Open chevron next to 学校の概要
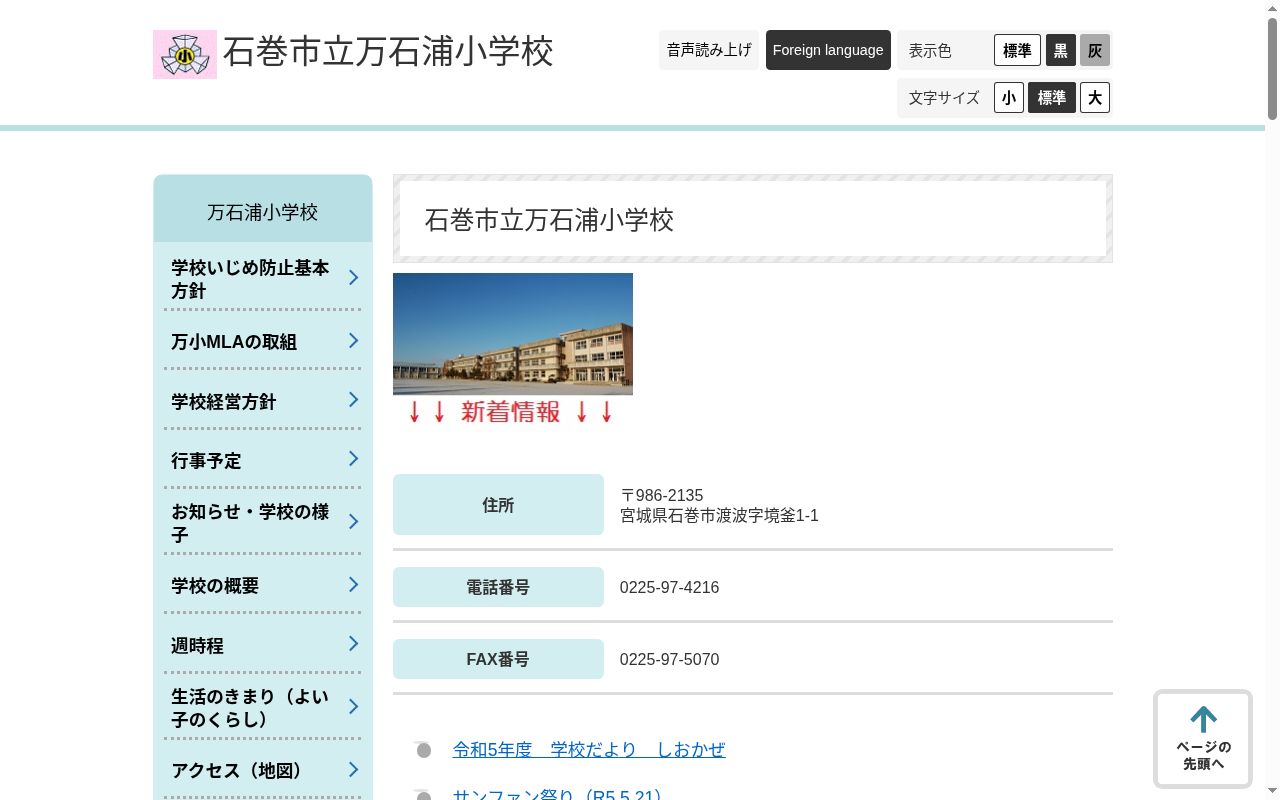This screenshot has width=1280, height=800. [x=353, y=584]
